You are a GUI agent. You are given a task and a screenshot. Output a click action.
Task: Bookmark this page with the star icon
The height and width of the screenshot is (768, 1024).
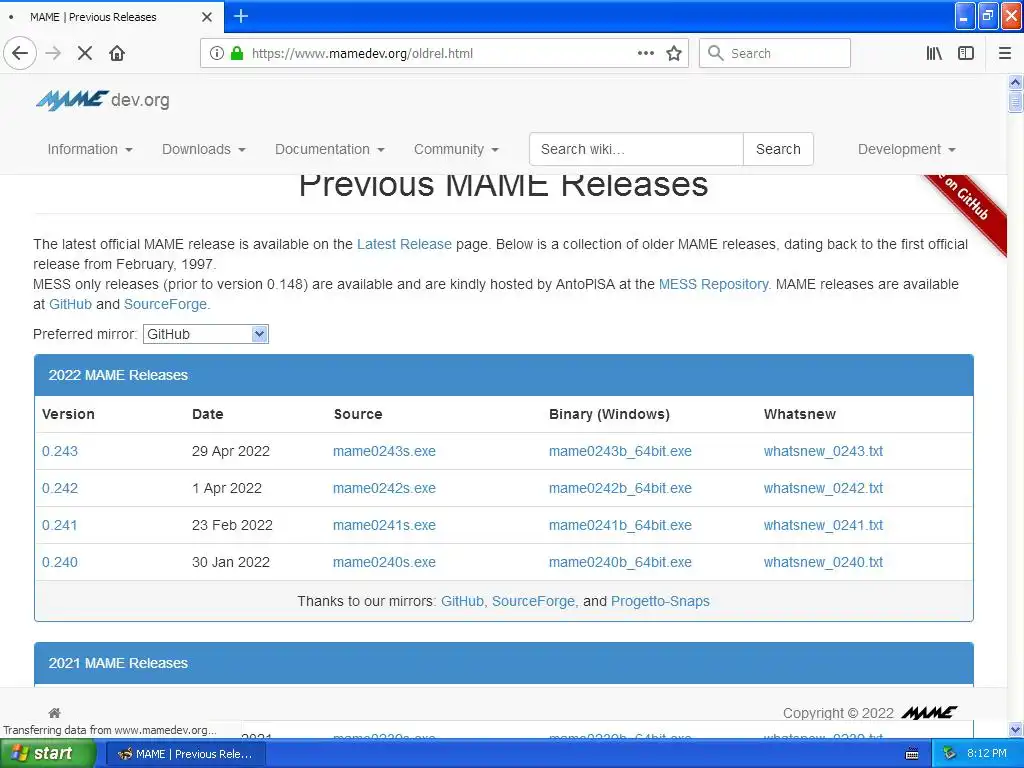[x=674, y=54]
